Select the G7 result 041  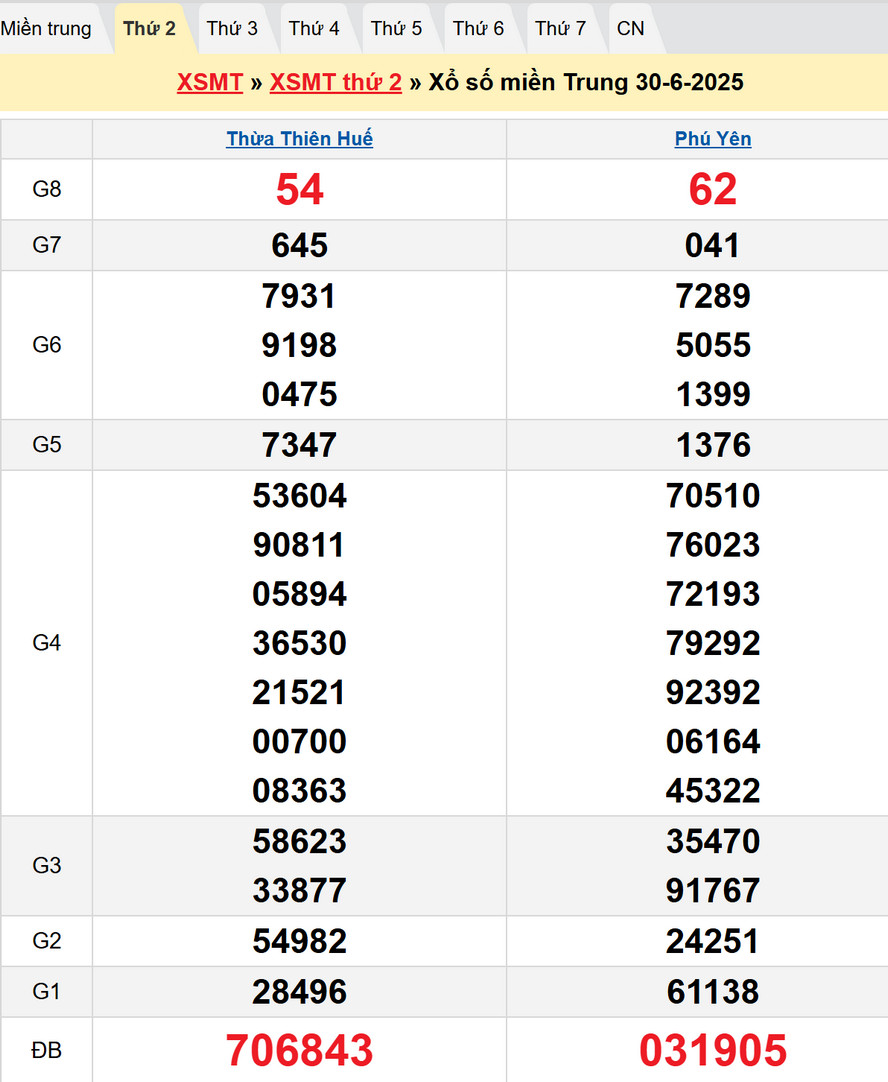pos(713,245)
